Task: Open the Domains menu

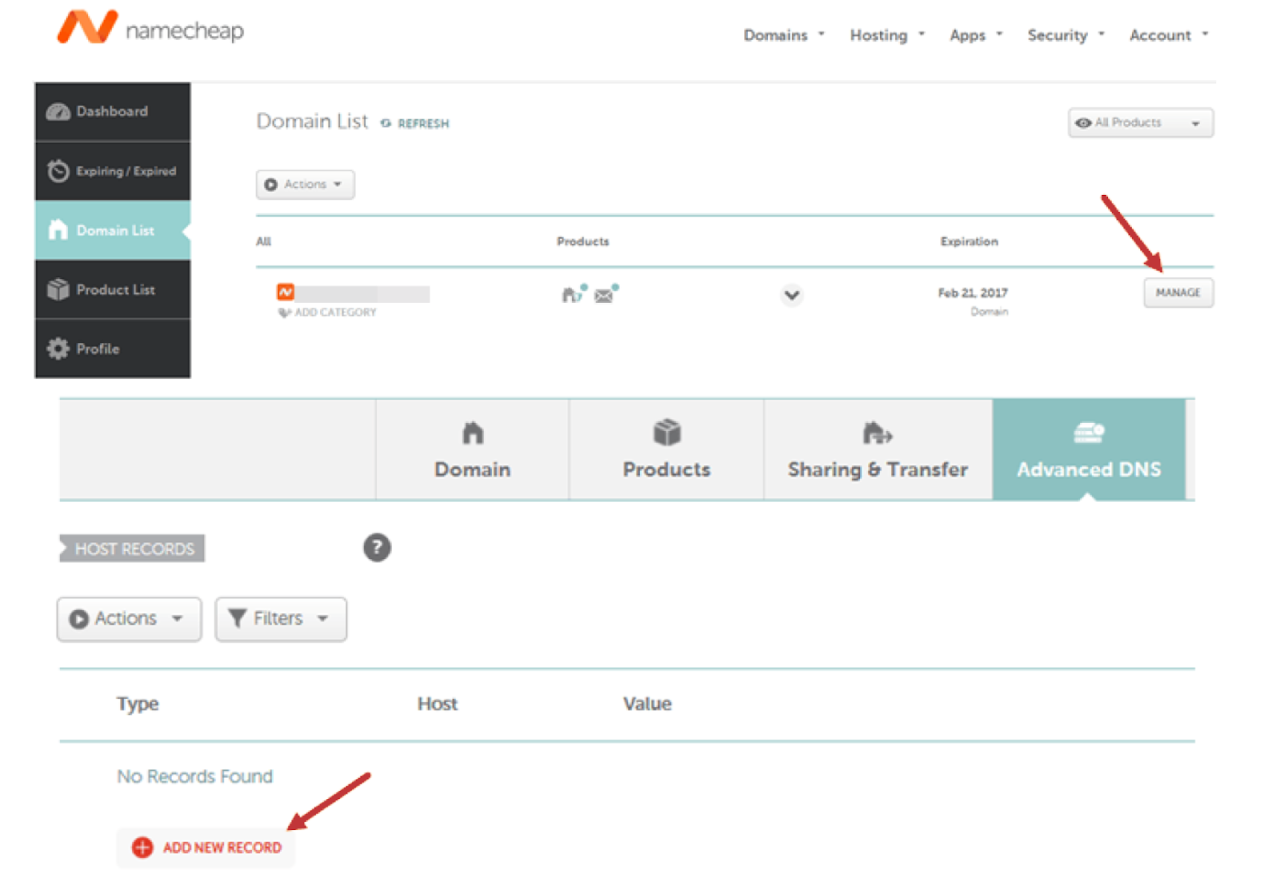Action: coord(784,35)
